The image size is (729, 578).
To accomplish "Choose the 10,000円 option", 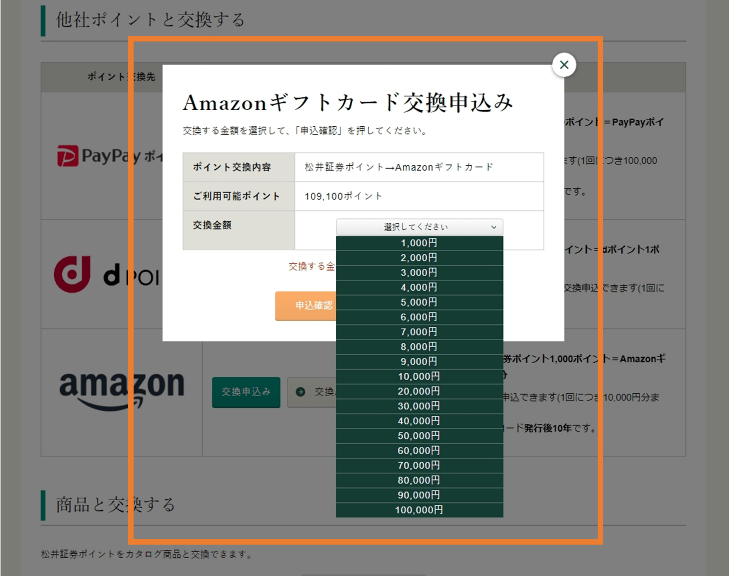I will [x=419, y=377].
